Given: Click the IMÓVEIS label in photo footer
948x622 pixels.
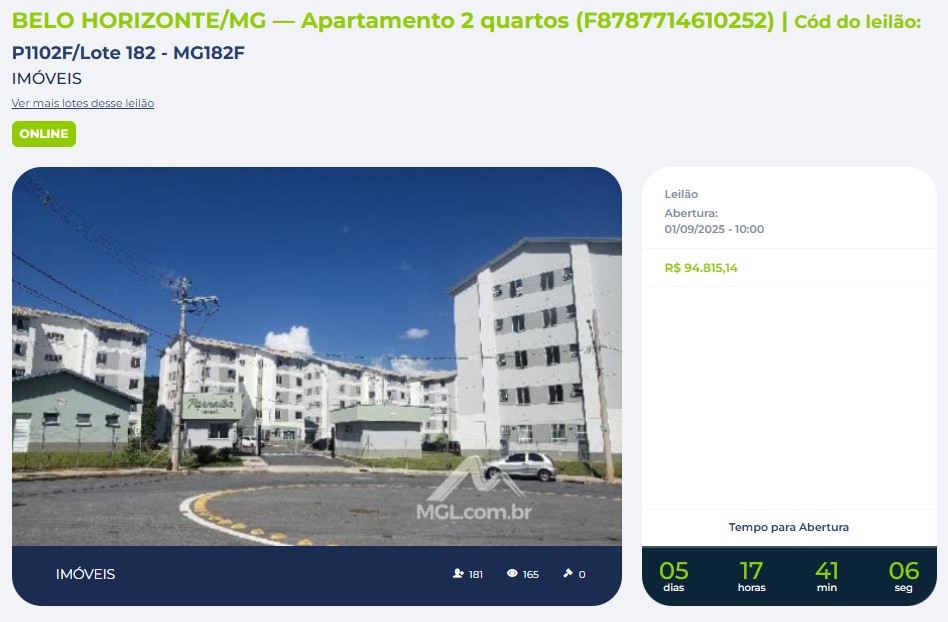Looking at the screenshot, I should point(85,574).
